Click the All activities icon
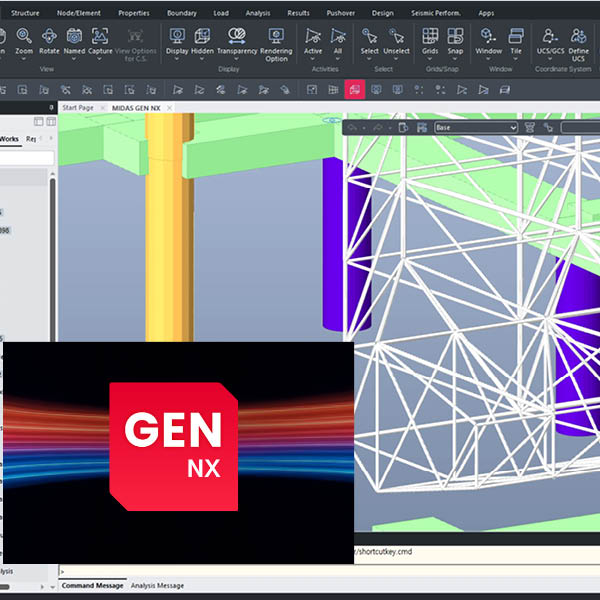Viewport: 600px width, 600px height. [x=338, y=36]
